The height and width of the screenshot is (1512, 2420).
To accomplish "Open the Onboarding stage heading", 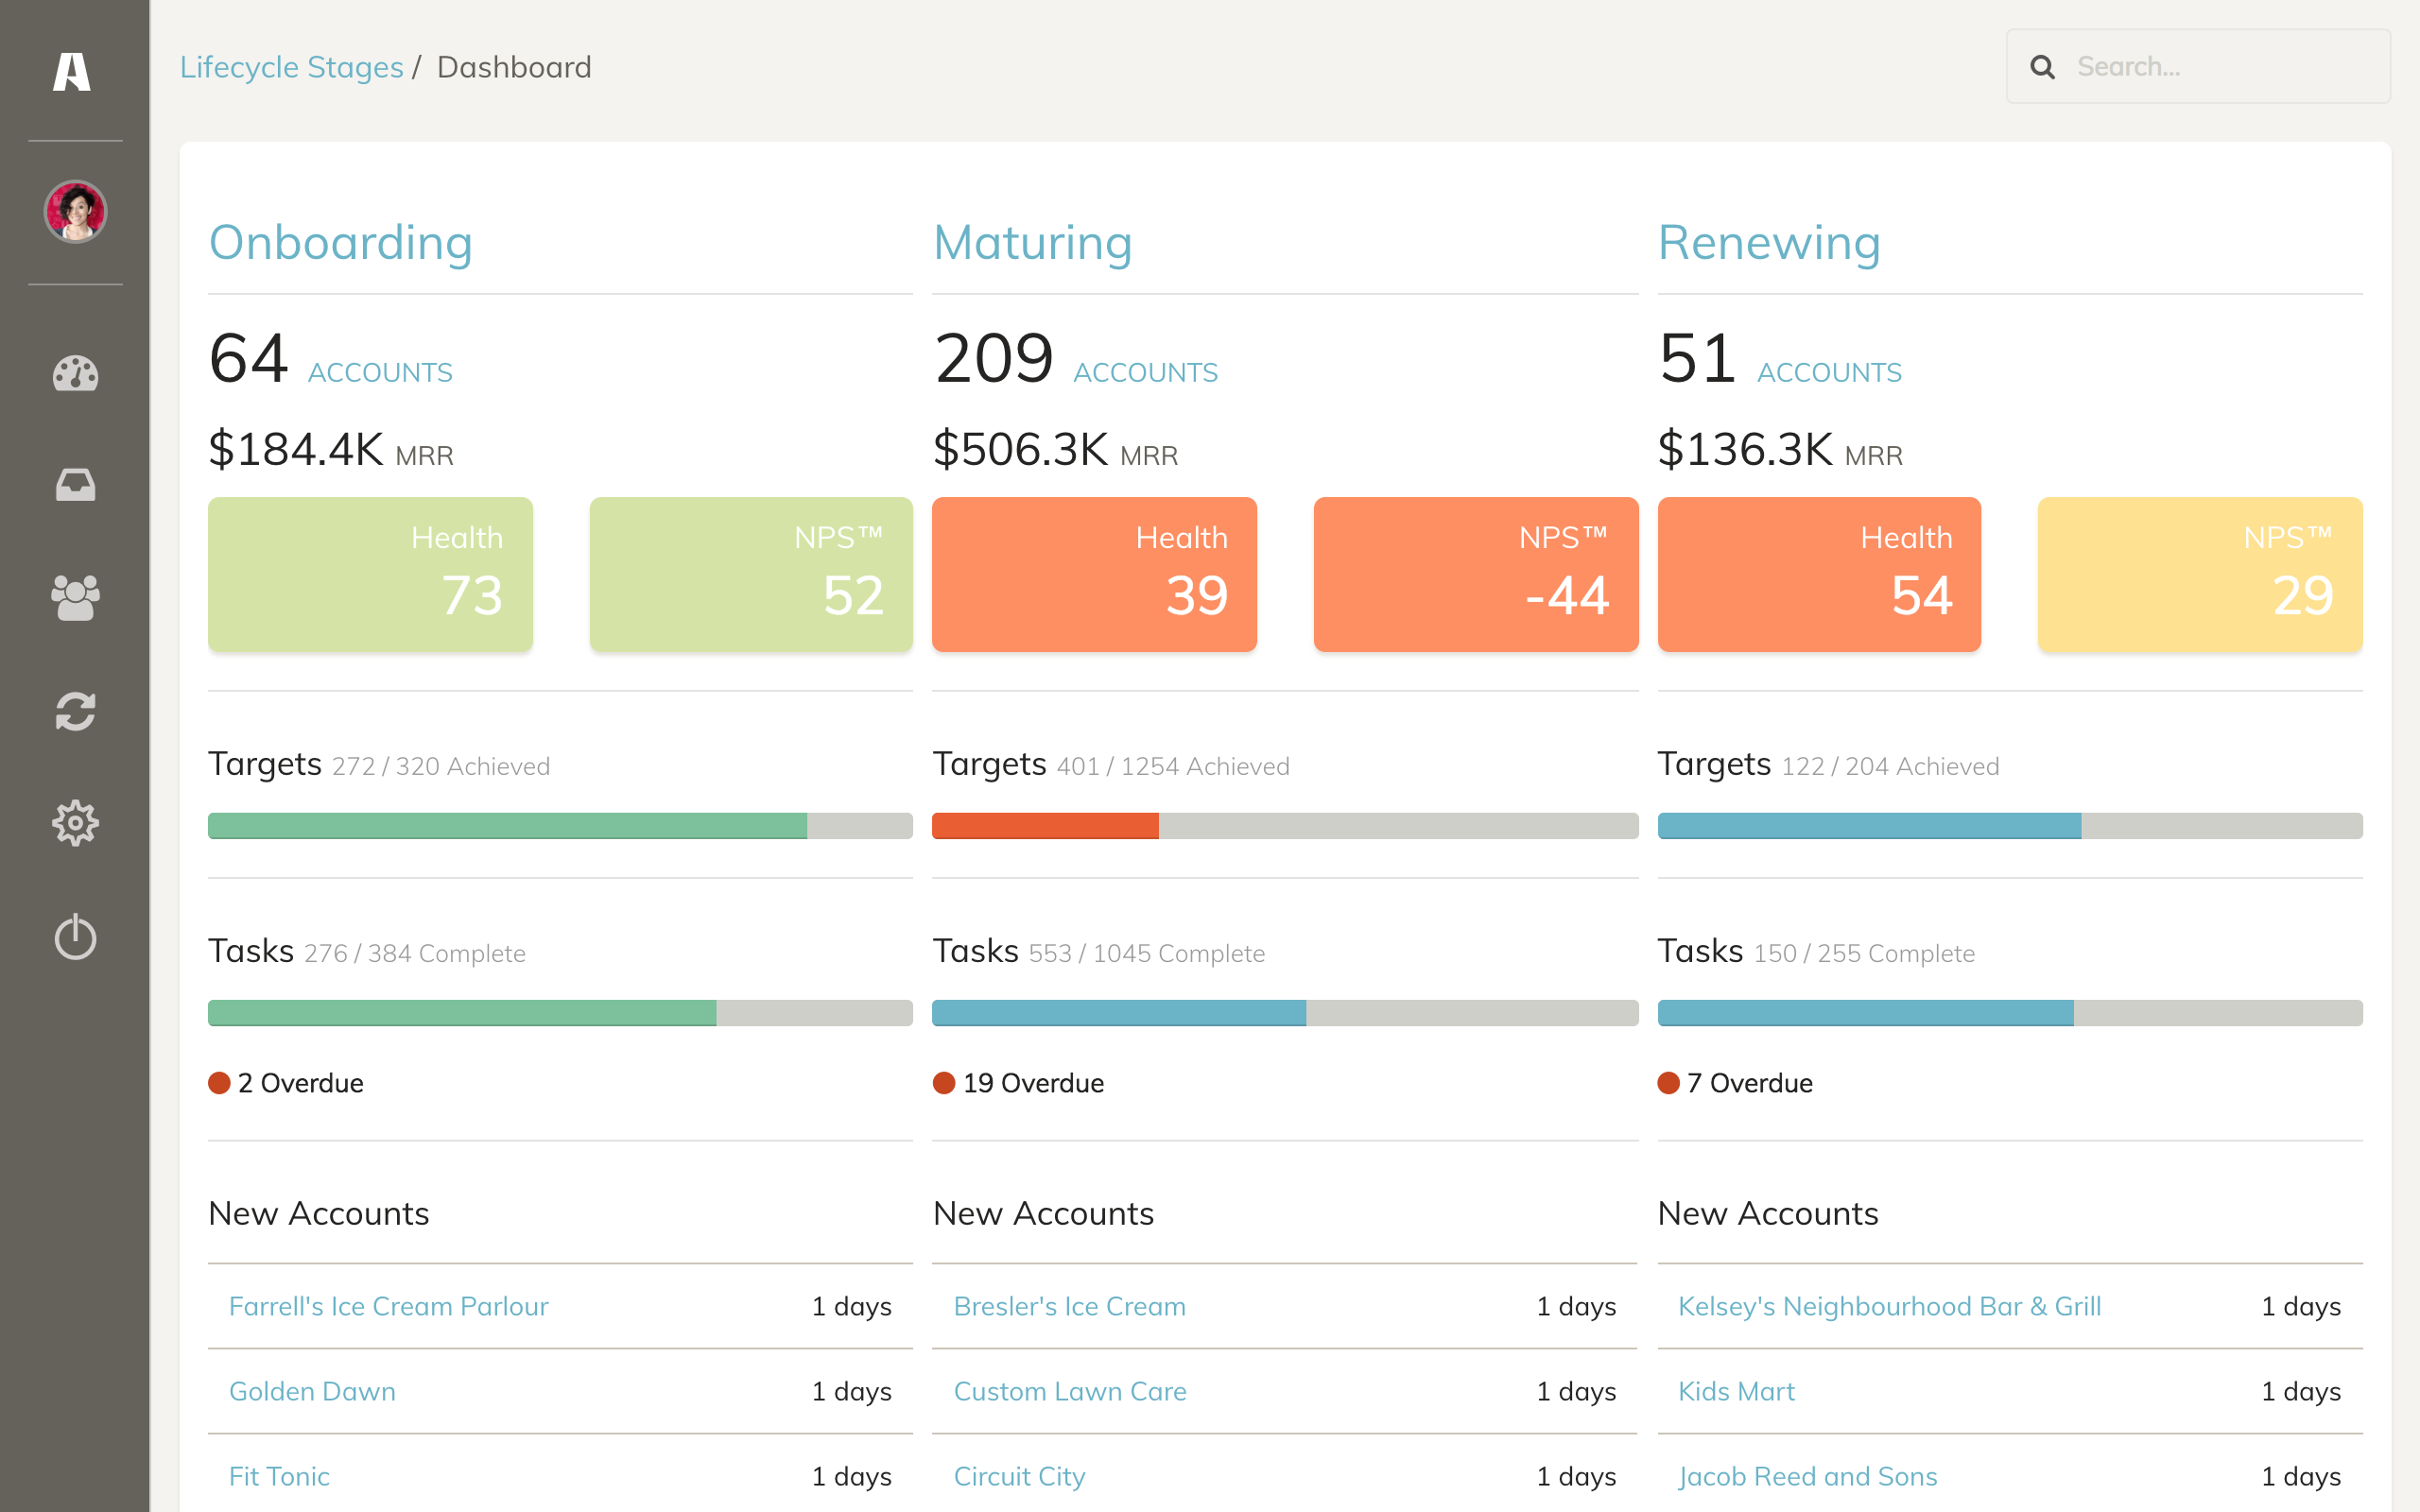I will coord(341,242).
